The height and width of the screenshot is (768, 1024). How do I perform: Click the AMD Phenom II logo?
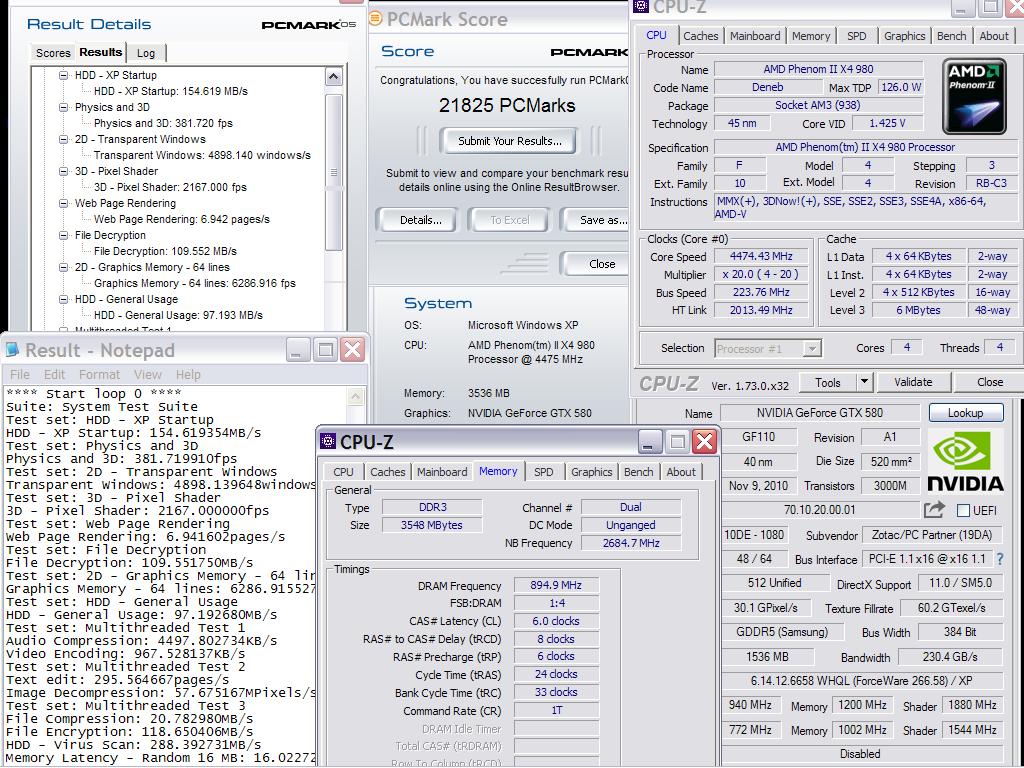pyautogui.click(x=974, y=96)
